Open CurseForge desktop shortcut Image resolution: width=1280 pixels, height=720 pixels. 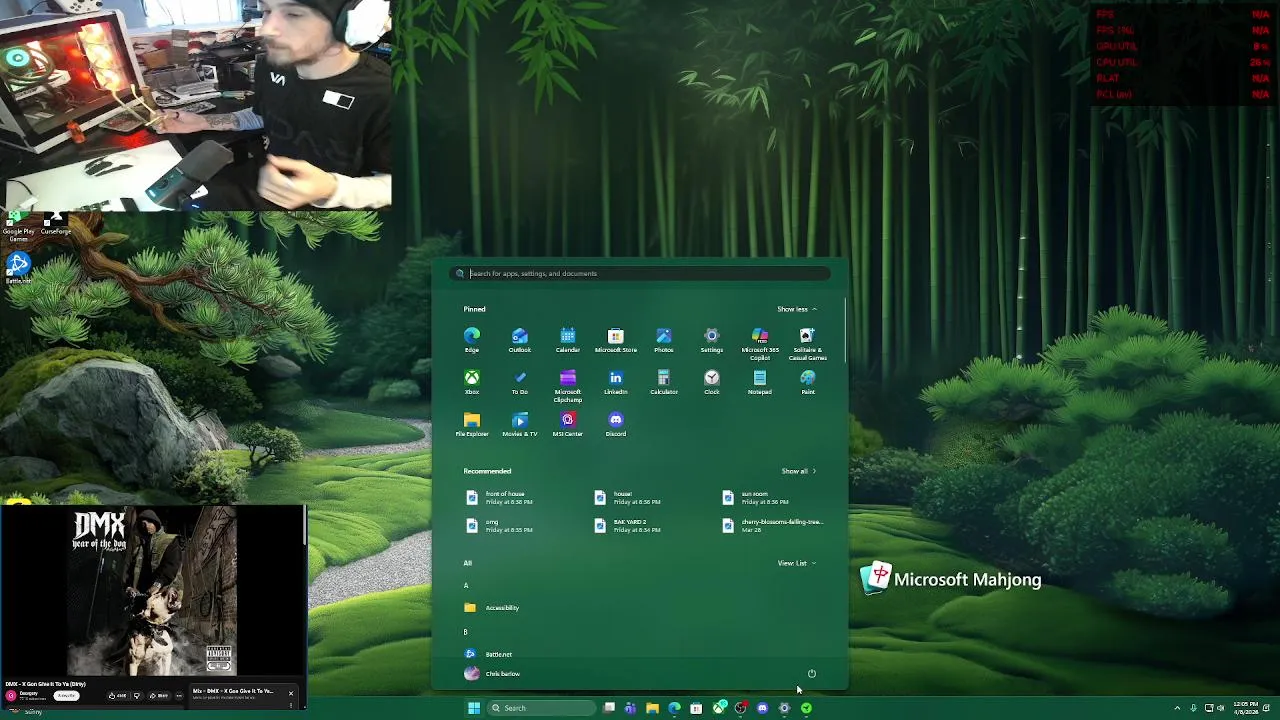click(56, 224)
